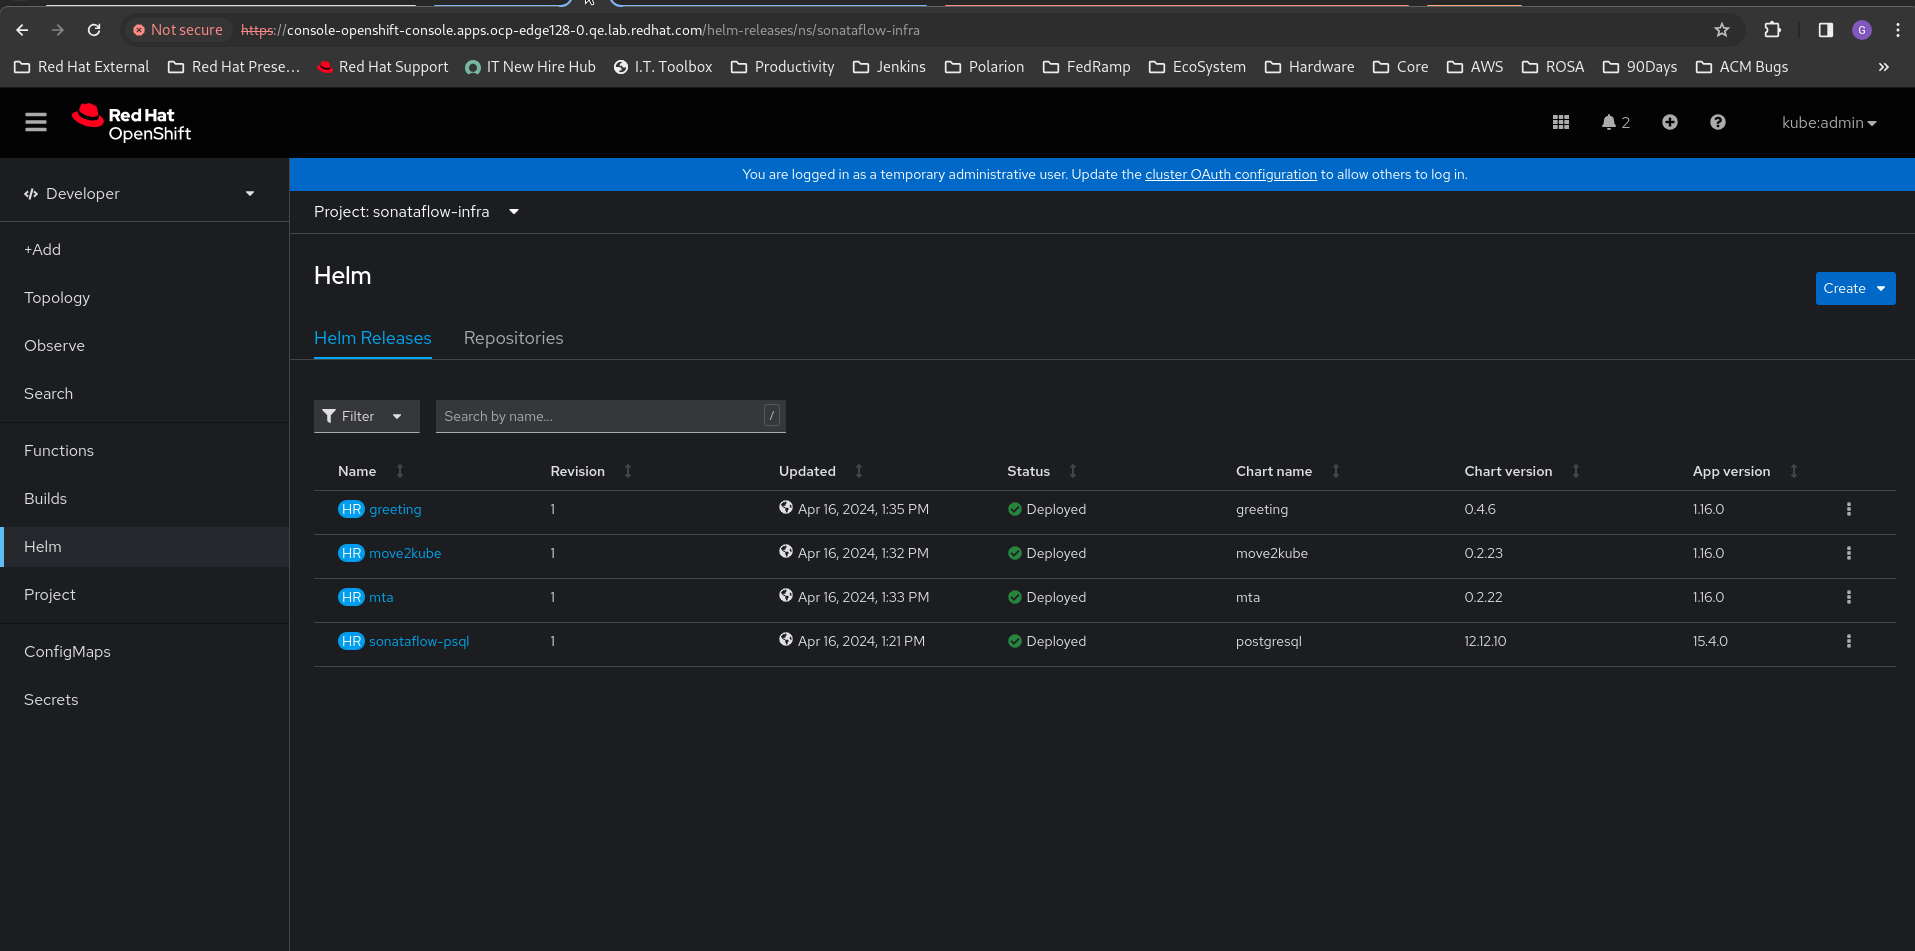Open the help question mark menu
Viewport: 1915px width, 951px height.
[1718, 122]
